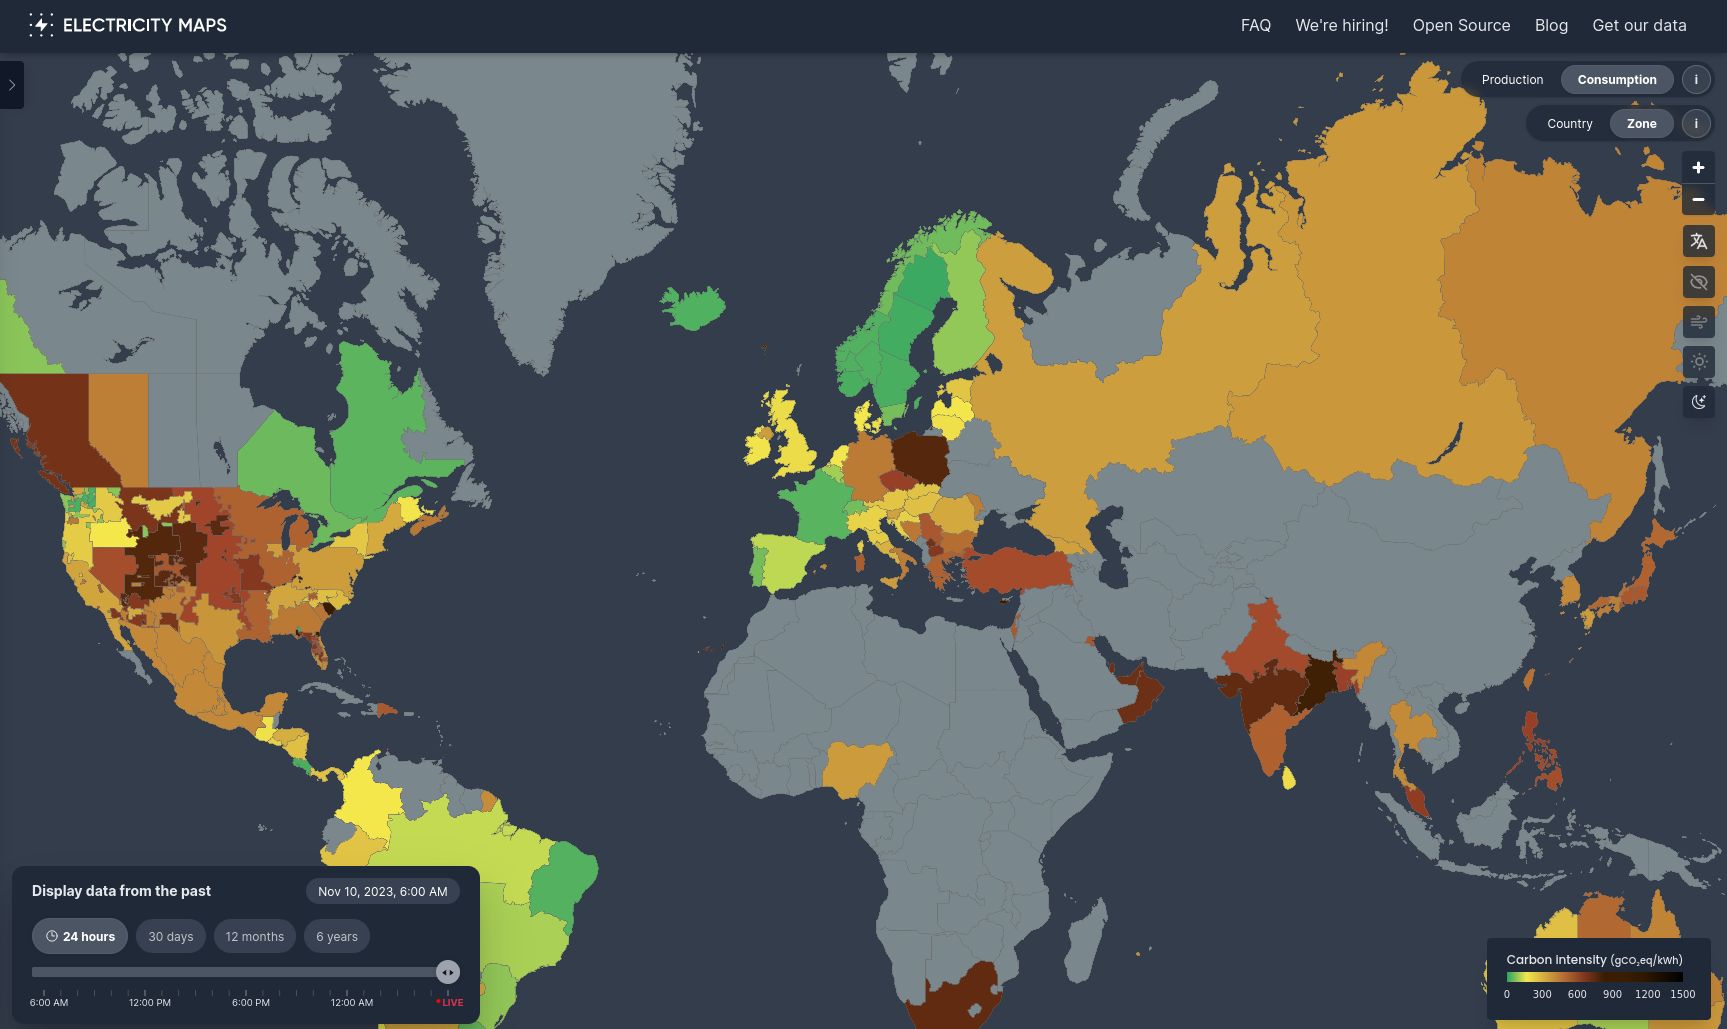Enable dark mode with the moon icon
This screenshot has width=1727, height=1029.
1700,402
